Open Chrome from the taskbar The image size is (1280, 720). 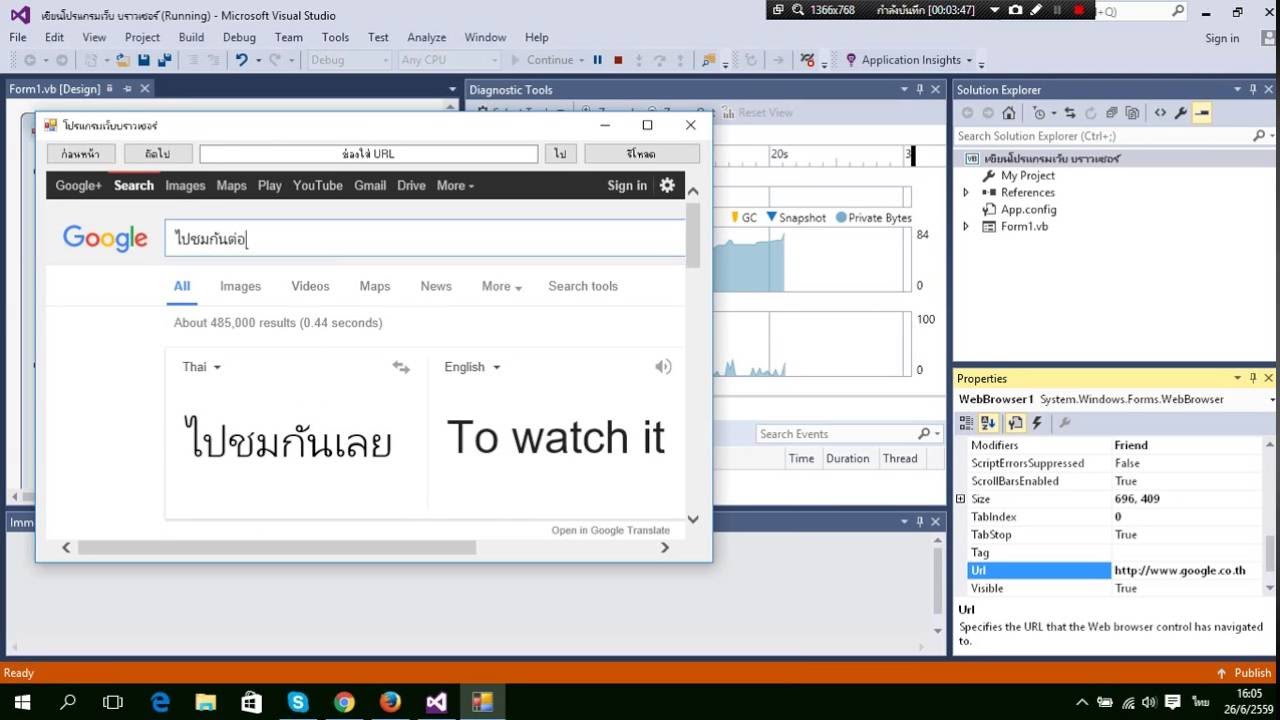(x=344, y=702)
